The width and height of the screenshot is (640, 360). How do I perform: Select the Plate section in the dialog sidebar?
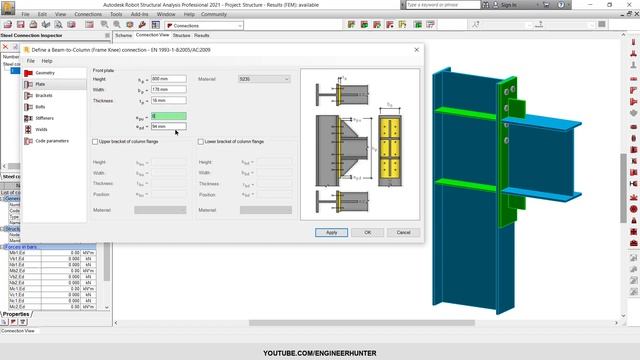(40, 84)
